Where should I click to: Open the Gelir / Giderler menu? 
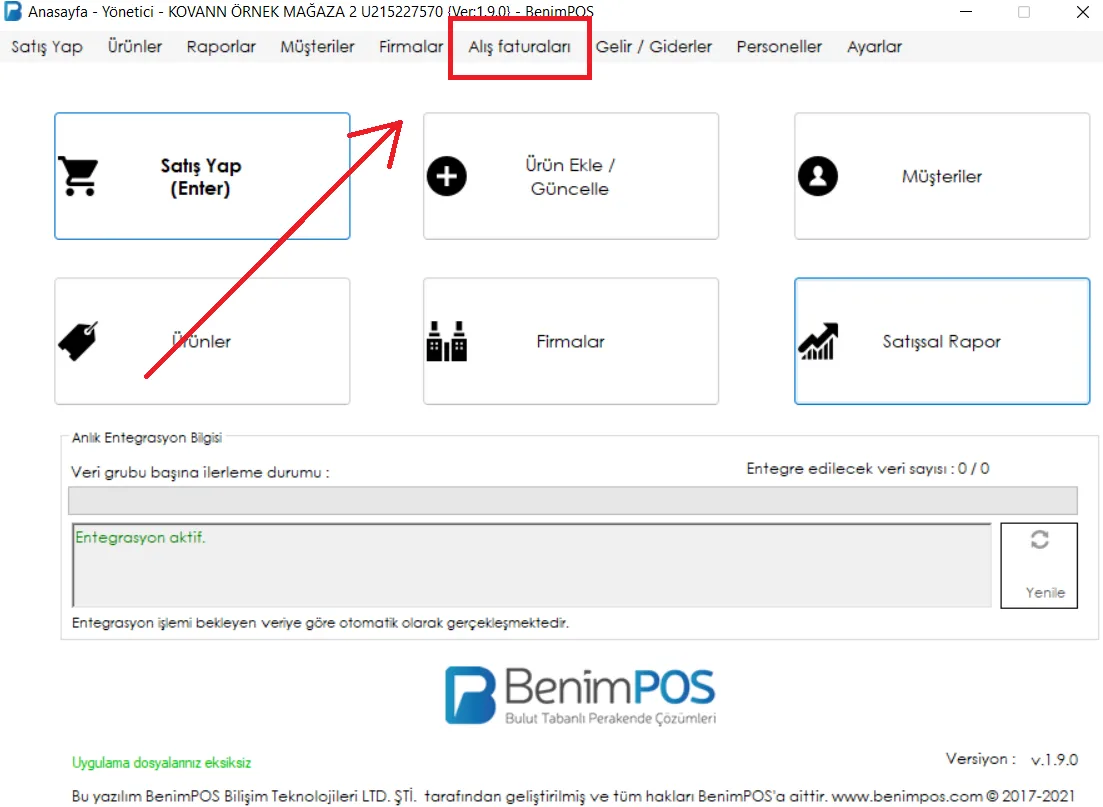[x=653, y=46]
